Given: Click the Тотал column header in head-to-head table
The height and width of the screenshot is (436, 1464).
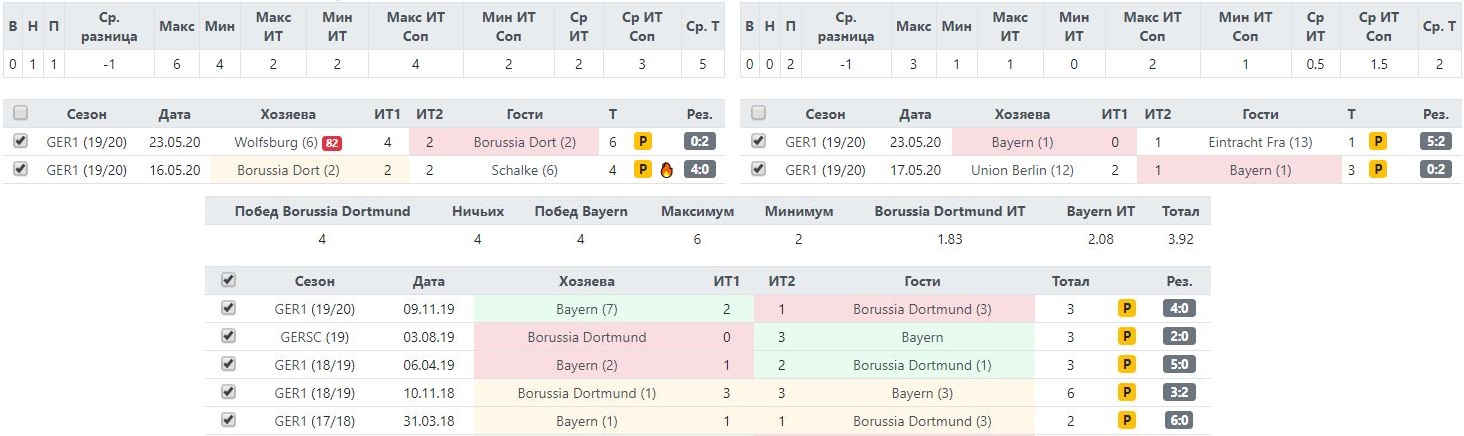Looking at the screenshot, I should (x=1071, y=282).
